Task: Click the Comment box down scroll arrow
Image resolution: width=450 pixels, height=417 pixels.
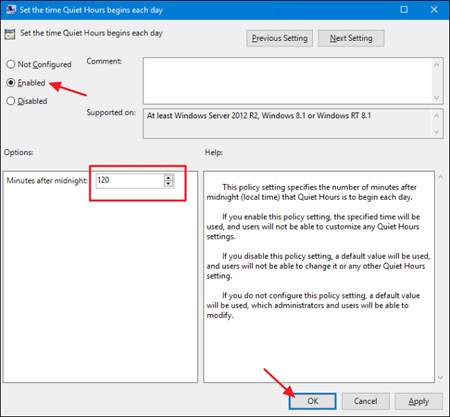Action: (437, 98)
